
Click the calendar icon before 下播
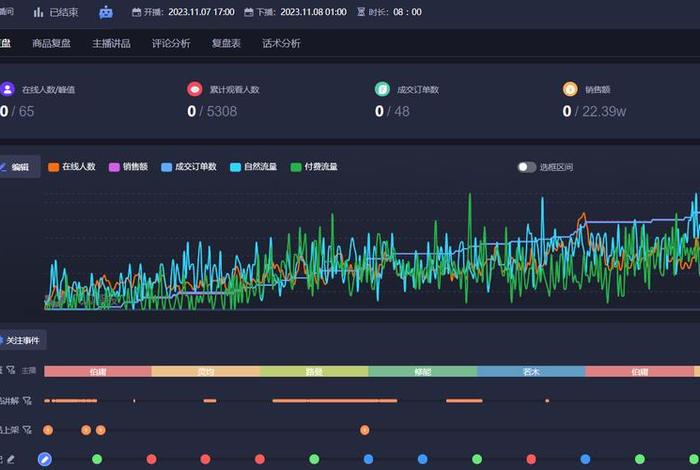(x=249, y=12)
